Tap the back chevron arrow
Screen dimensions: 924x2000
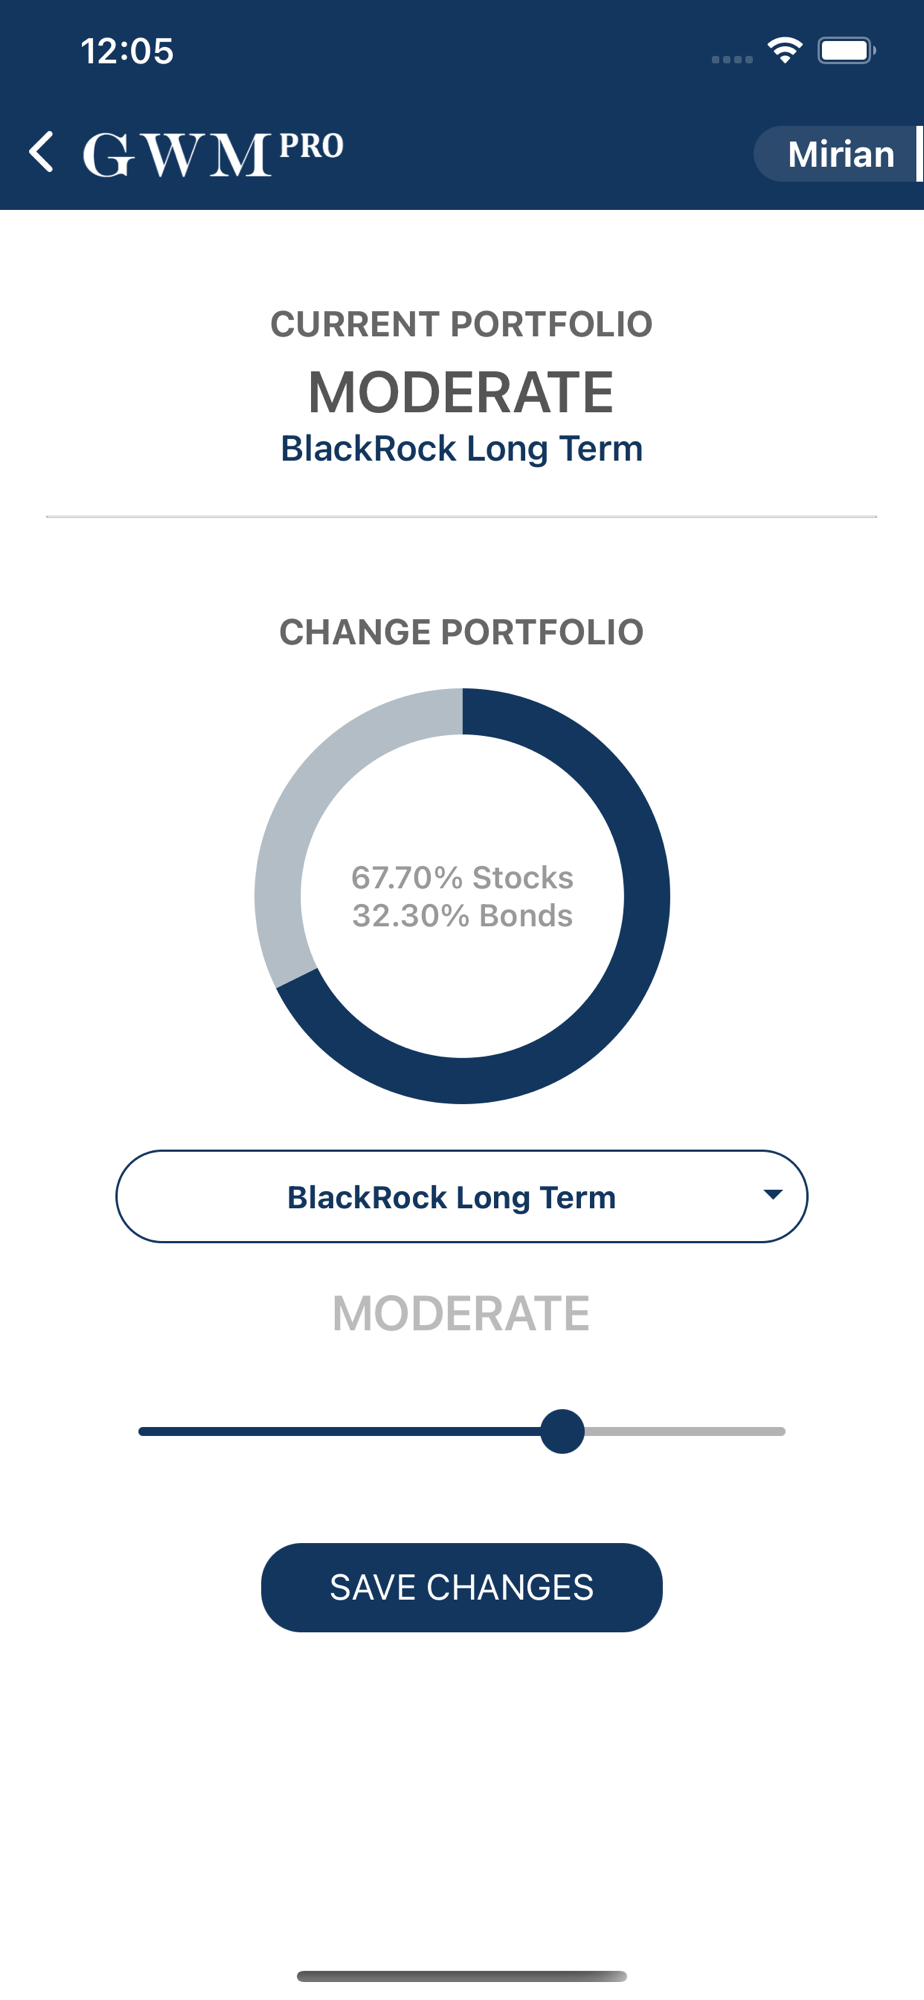pyautogui.click(x=42, y=153)
